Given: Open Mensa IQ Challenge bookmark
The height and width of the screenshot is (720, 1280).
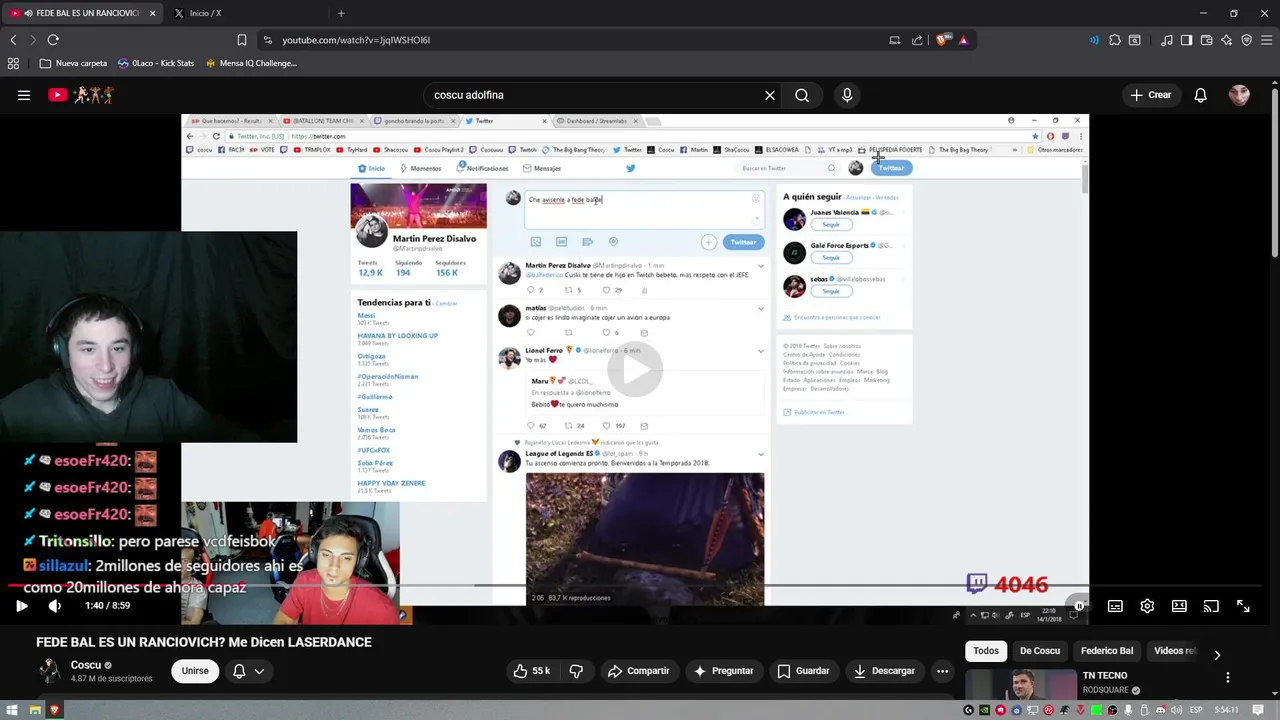Looking at the screenshot, I should (251, 63).
